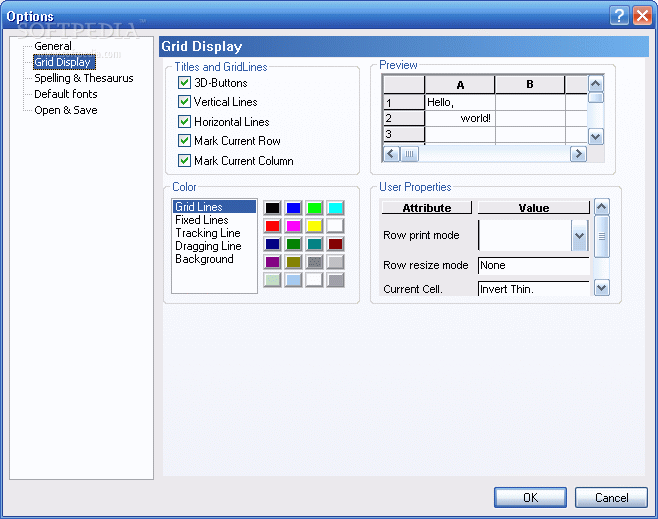Screen dimensions: 658x519
Task: Toggle Mark Current Column checkbox
Action: click(184, 160)
